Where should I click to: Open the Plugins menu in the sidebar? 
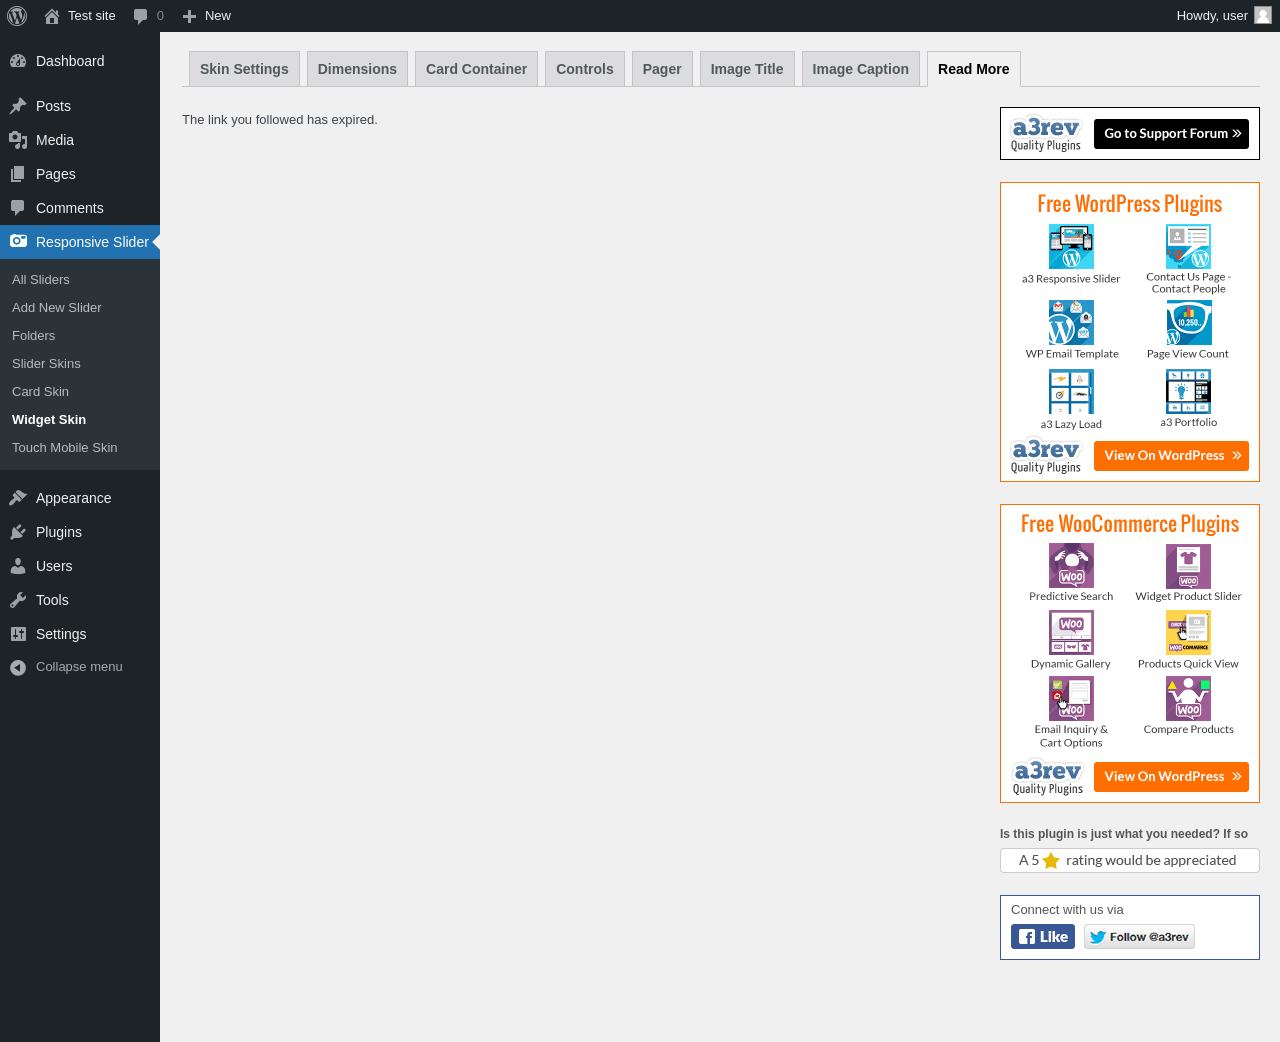tap(80, 532)
